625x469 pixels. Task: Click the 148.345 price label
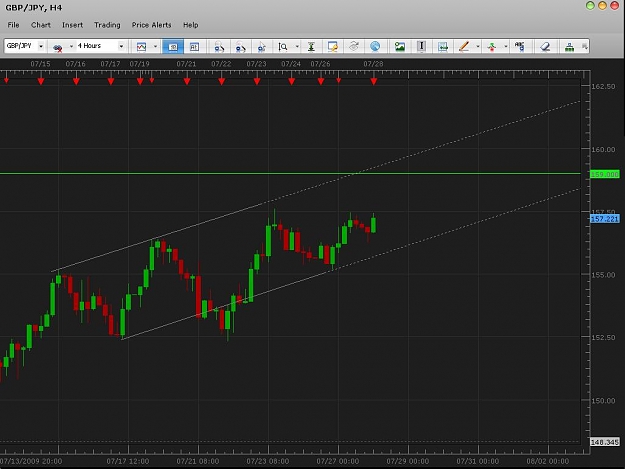tap(605, 442)
